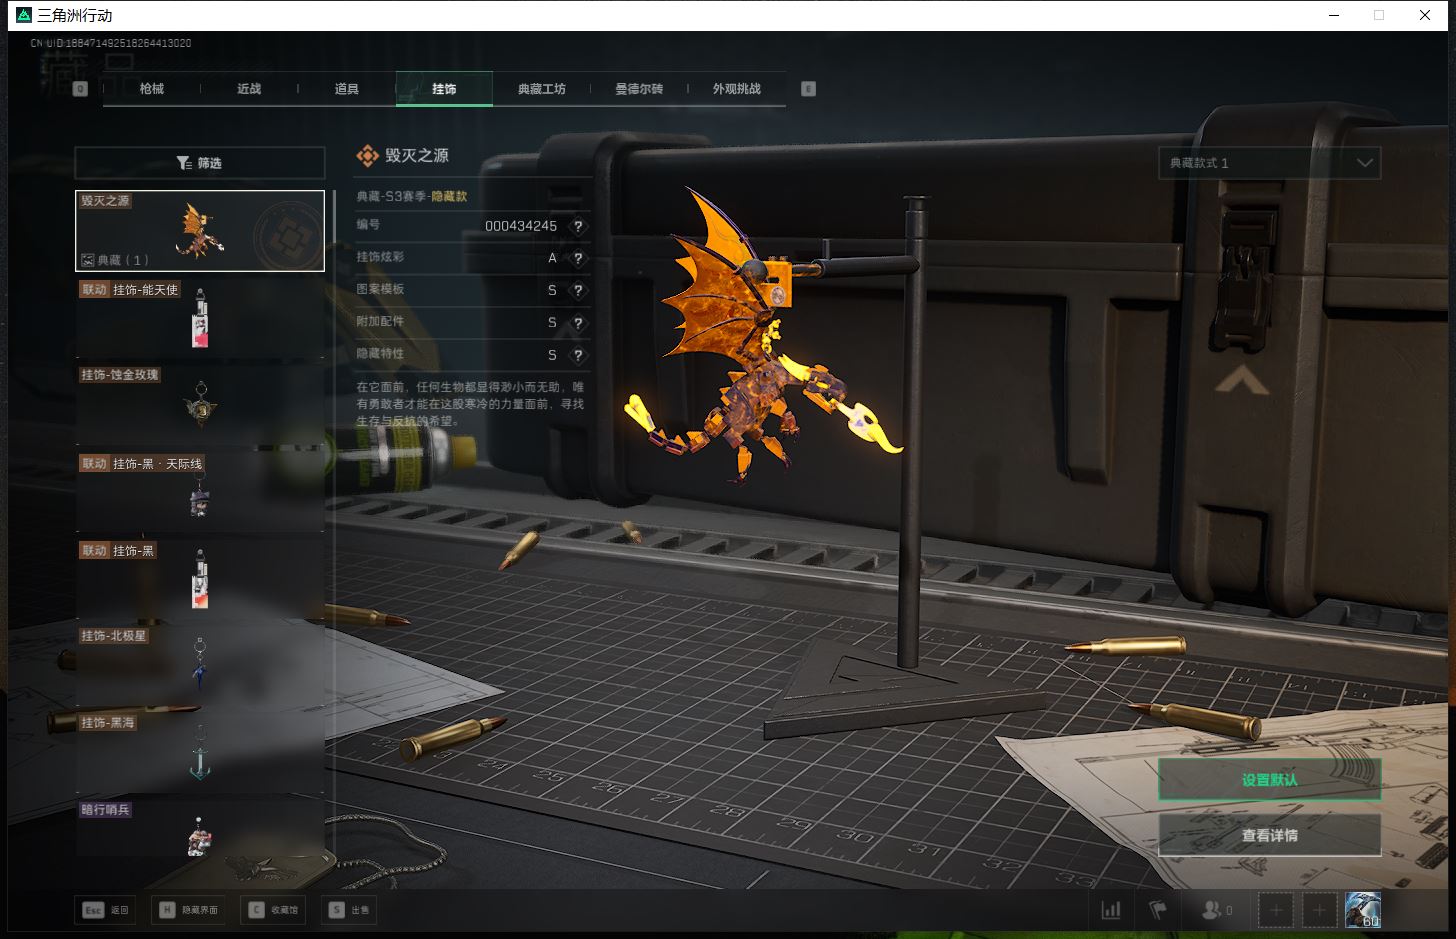Click the help icon beside 编号 serial number
Viewport: 1456px width, 939px height.
tap(577, 227)
